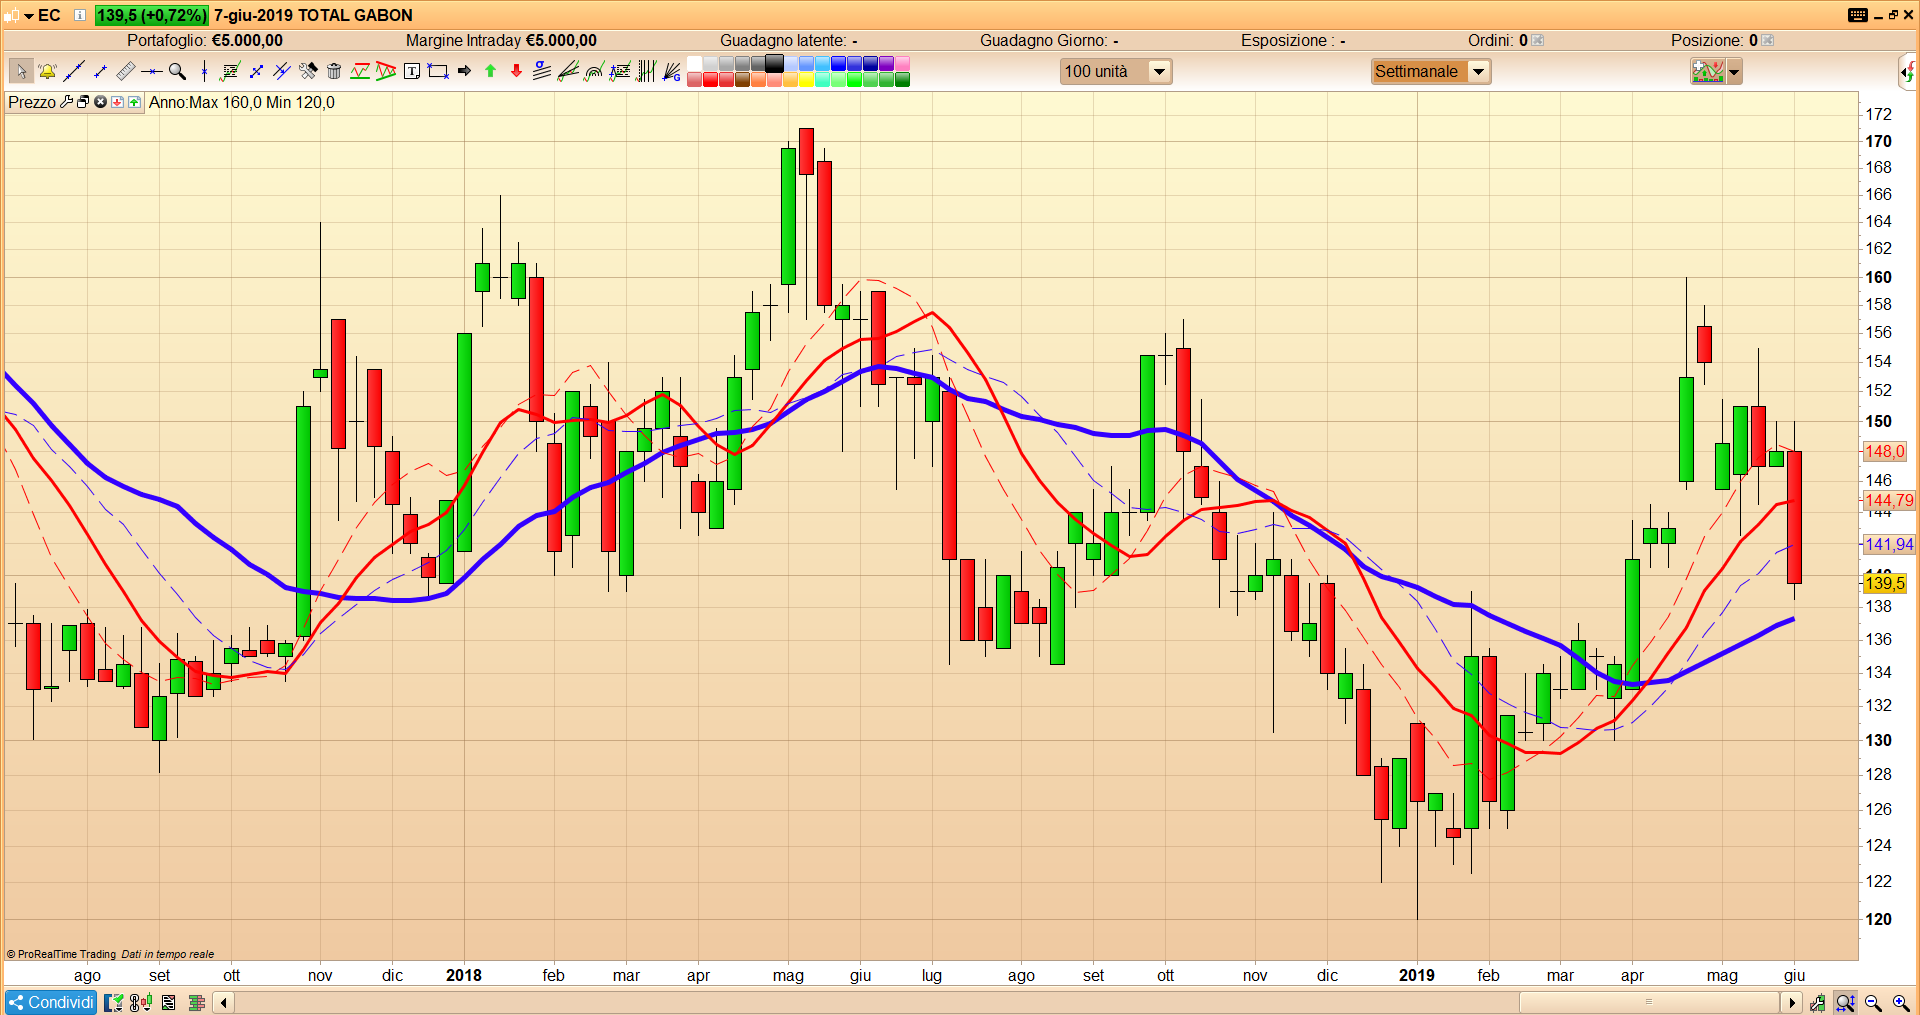This screenshot has height=1015, width=1920.
Task: Select the rectangle drawing tool
Action: tap(437, 71)
